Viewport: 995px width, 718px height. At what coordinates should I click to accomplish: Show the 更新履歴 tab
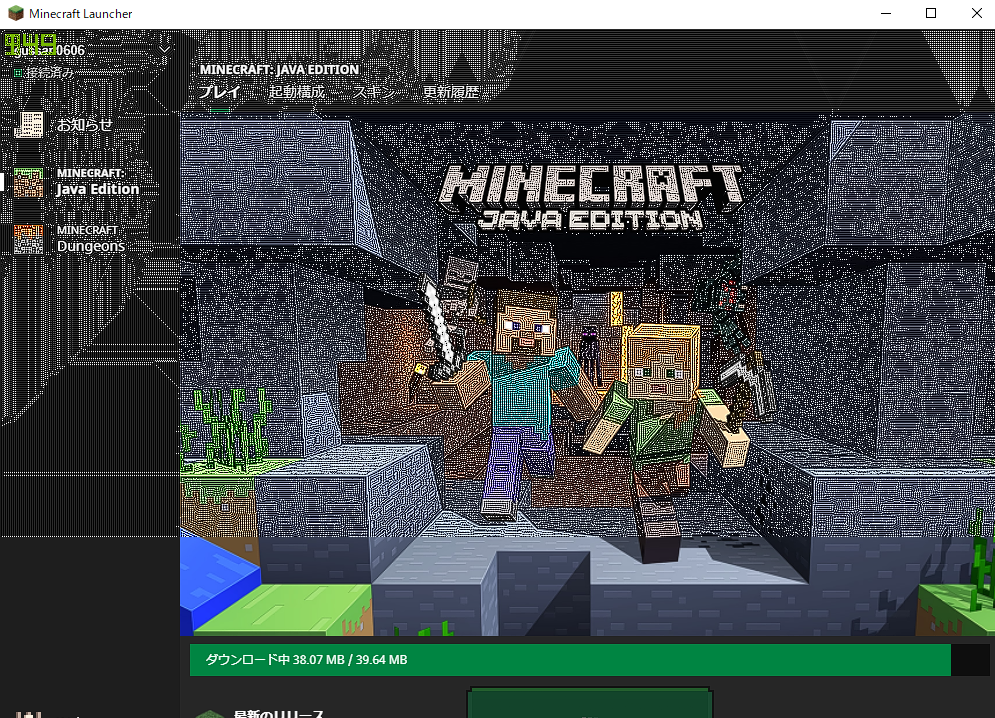point(451,92)
